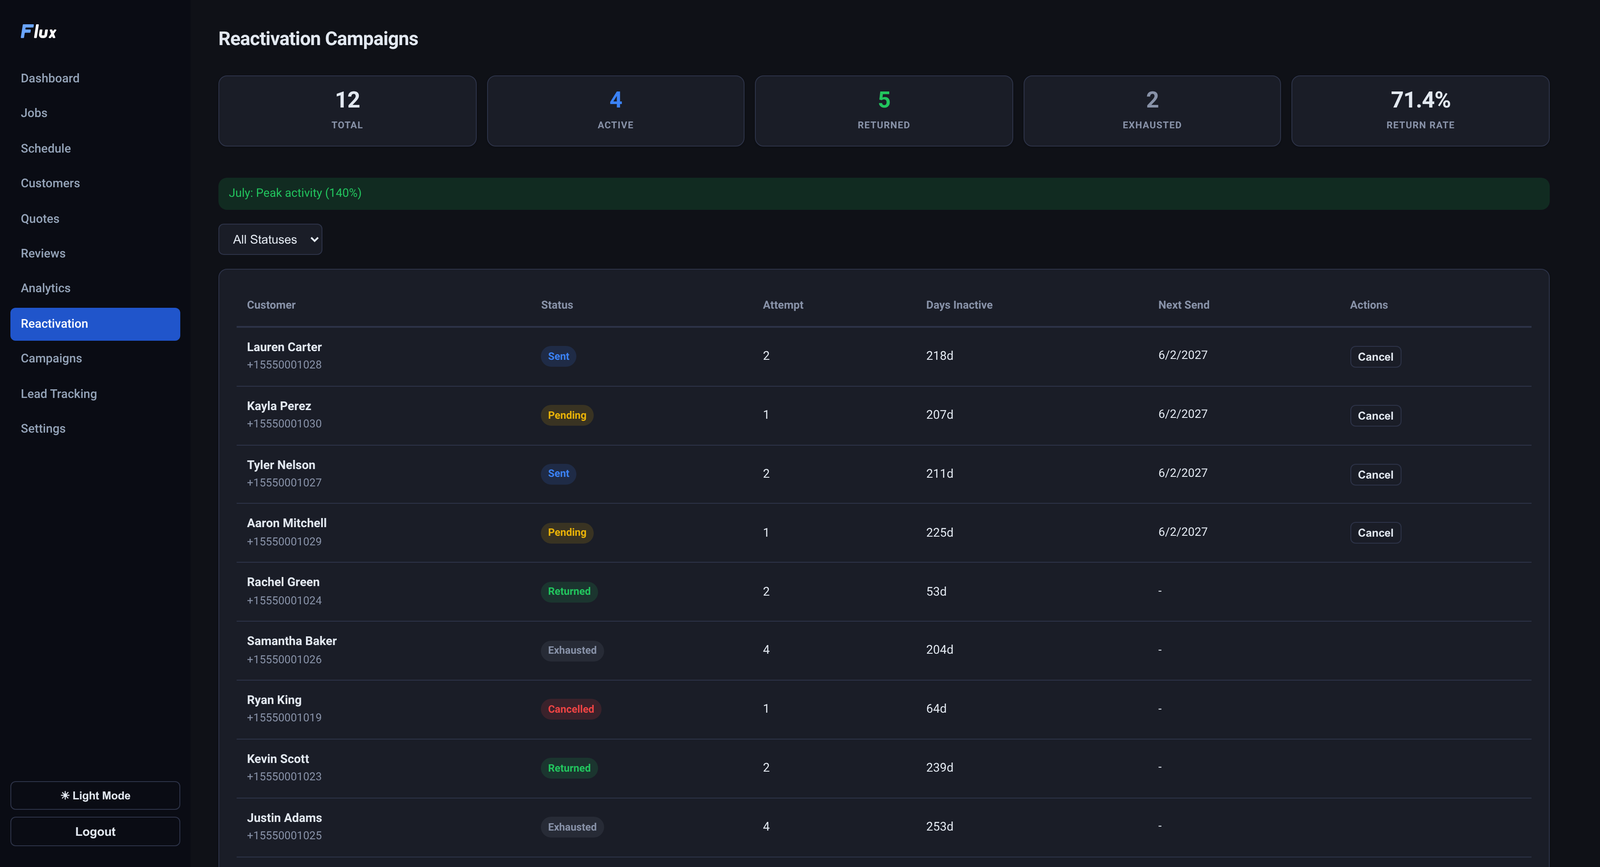The width and height of the screenshot is (1600, 867).
Task: Click the July peak activity banner
Action: click(883, 194)
